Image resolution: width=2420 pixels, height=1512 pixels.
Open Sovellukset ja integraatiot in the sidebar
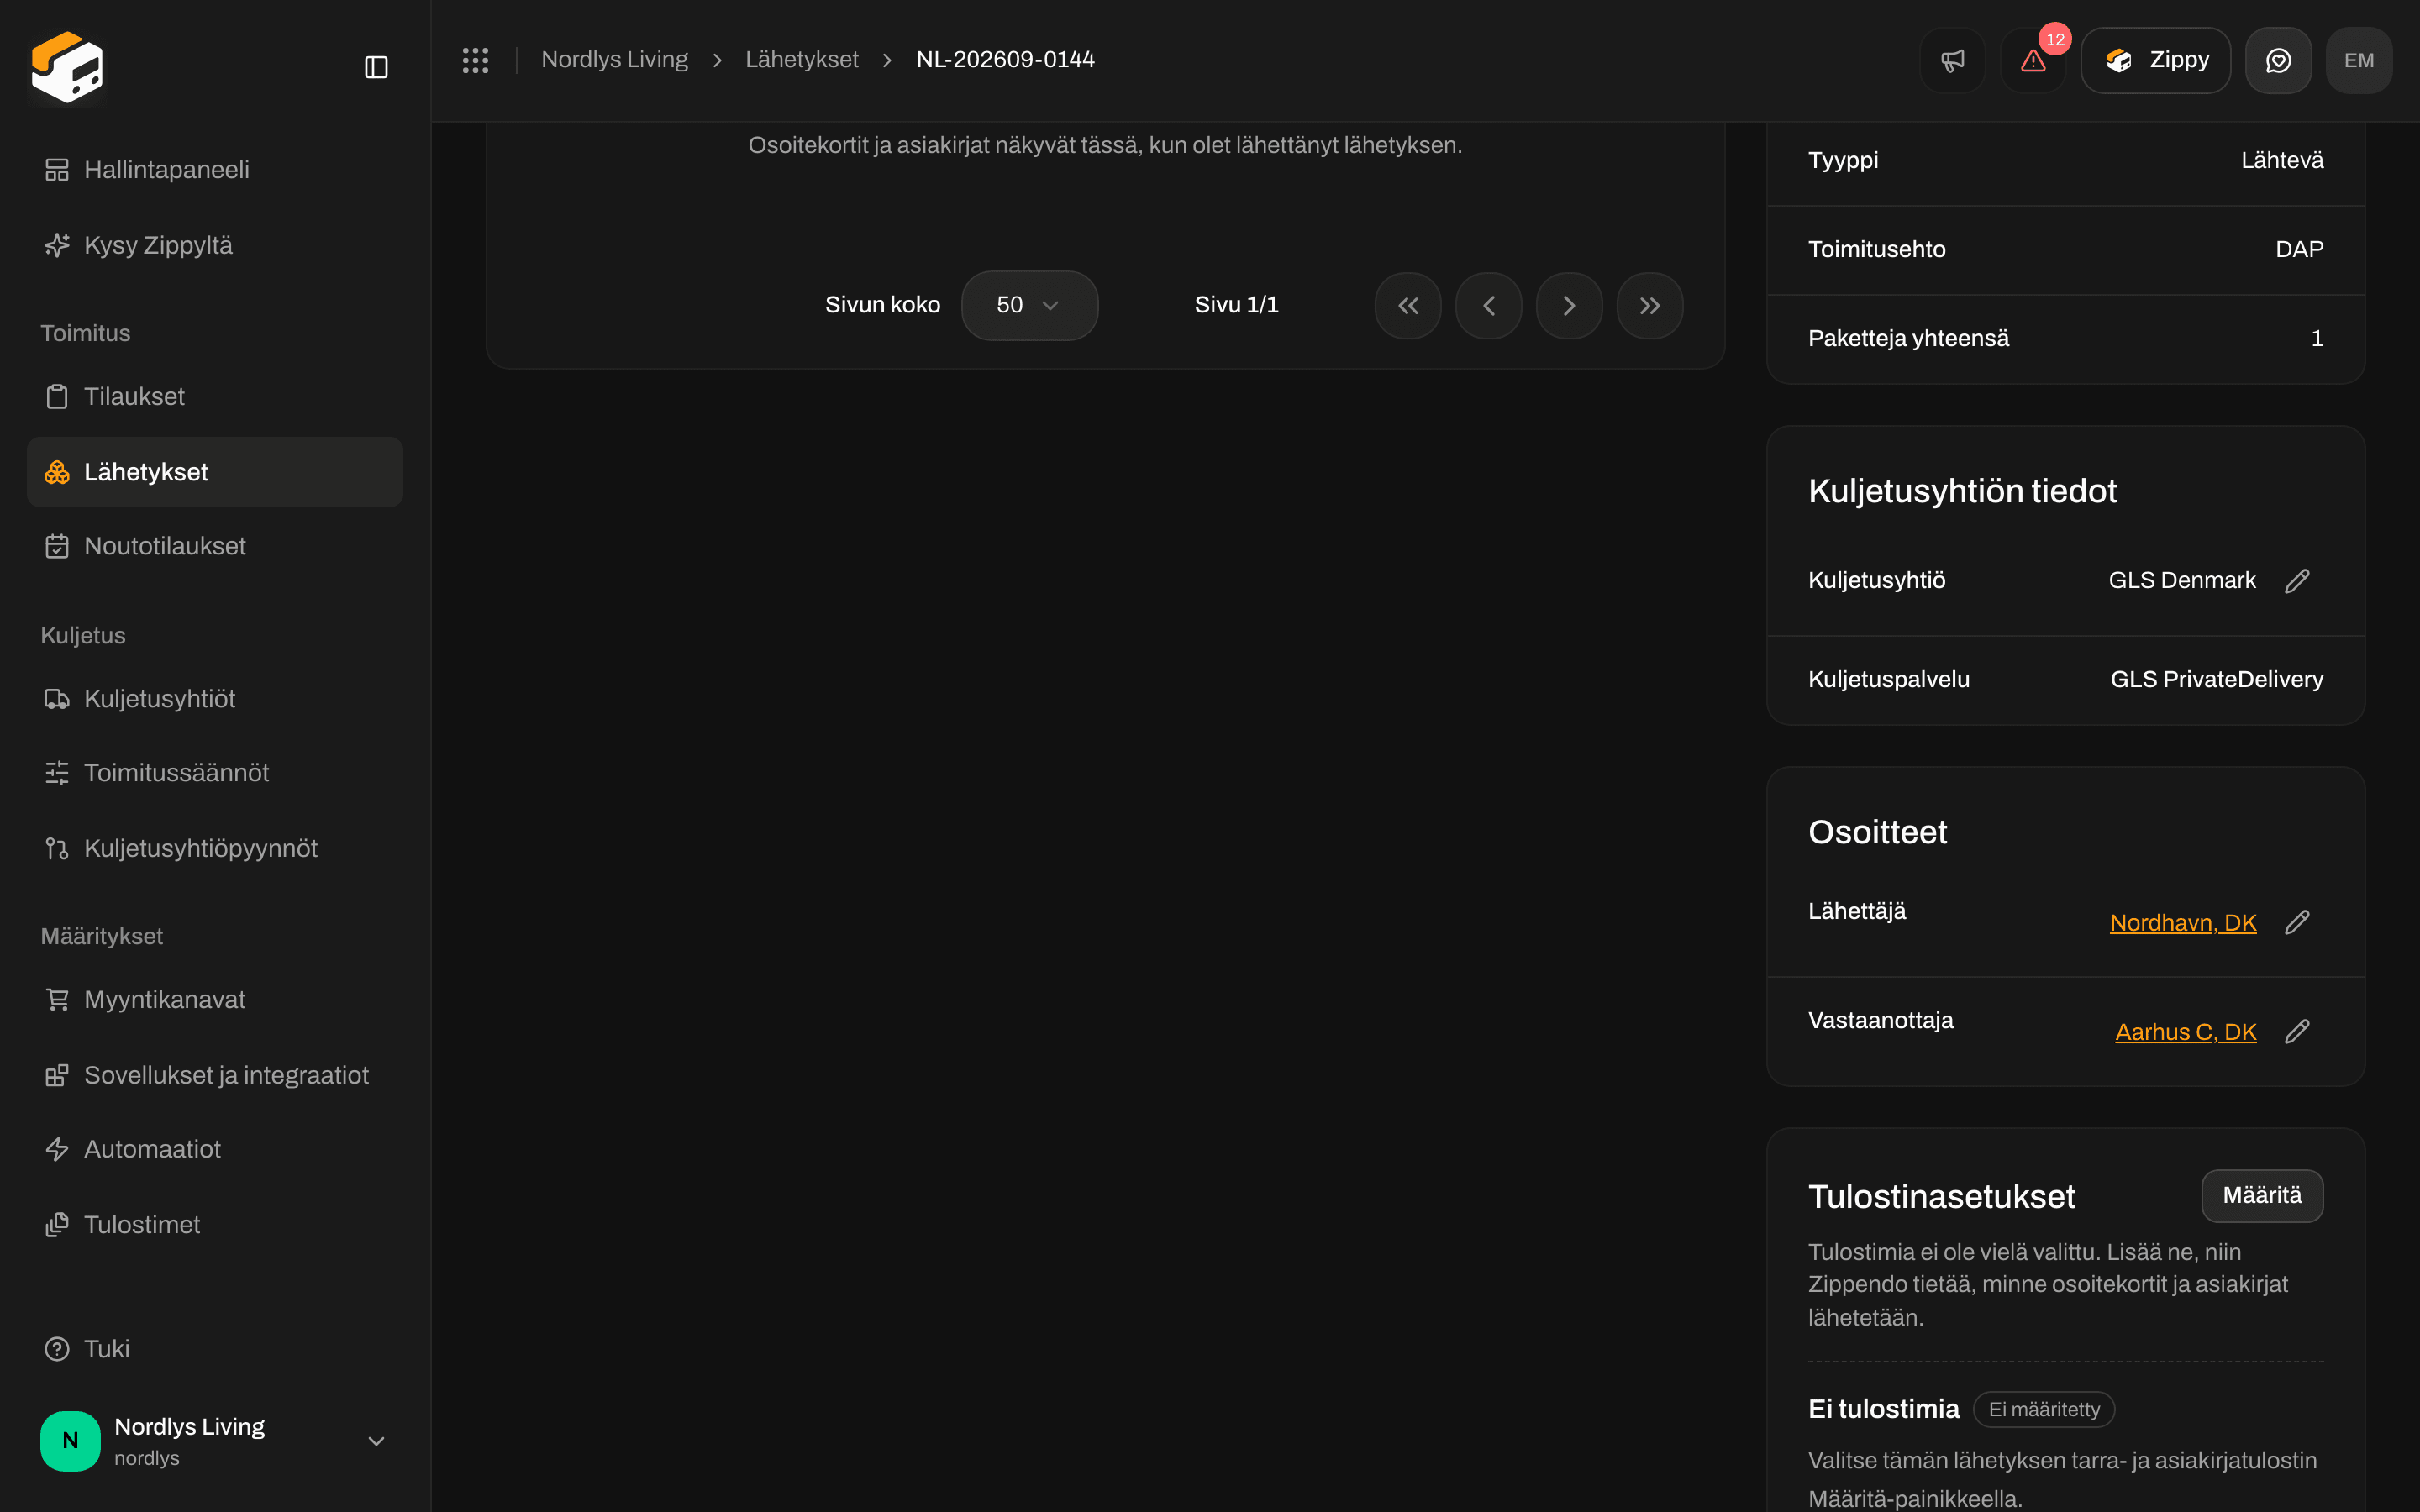point(215,1075)
